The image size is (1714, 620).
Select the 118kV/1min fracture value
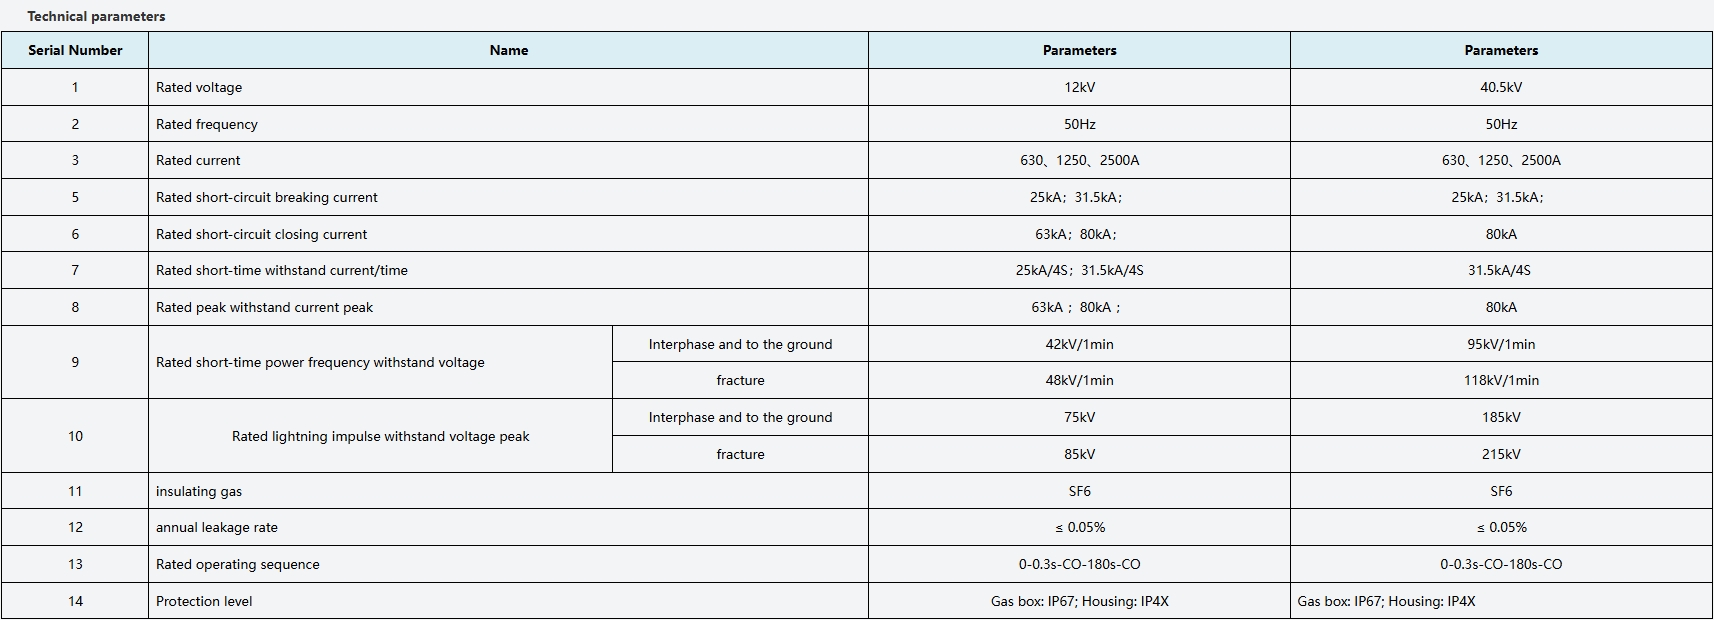1500,380
